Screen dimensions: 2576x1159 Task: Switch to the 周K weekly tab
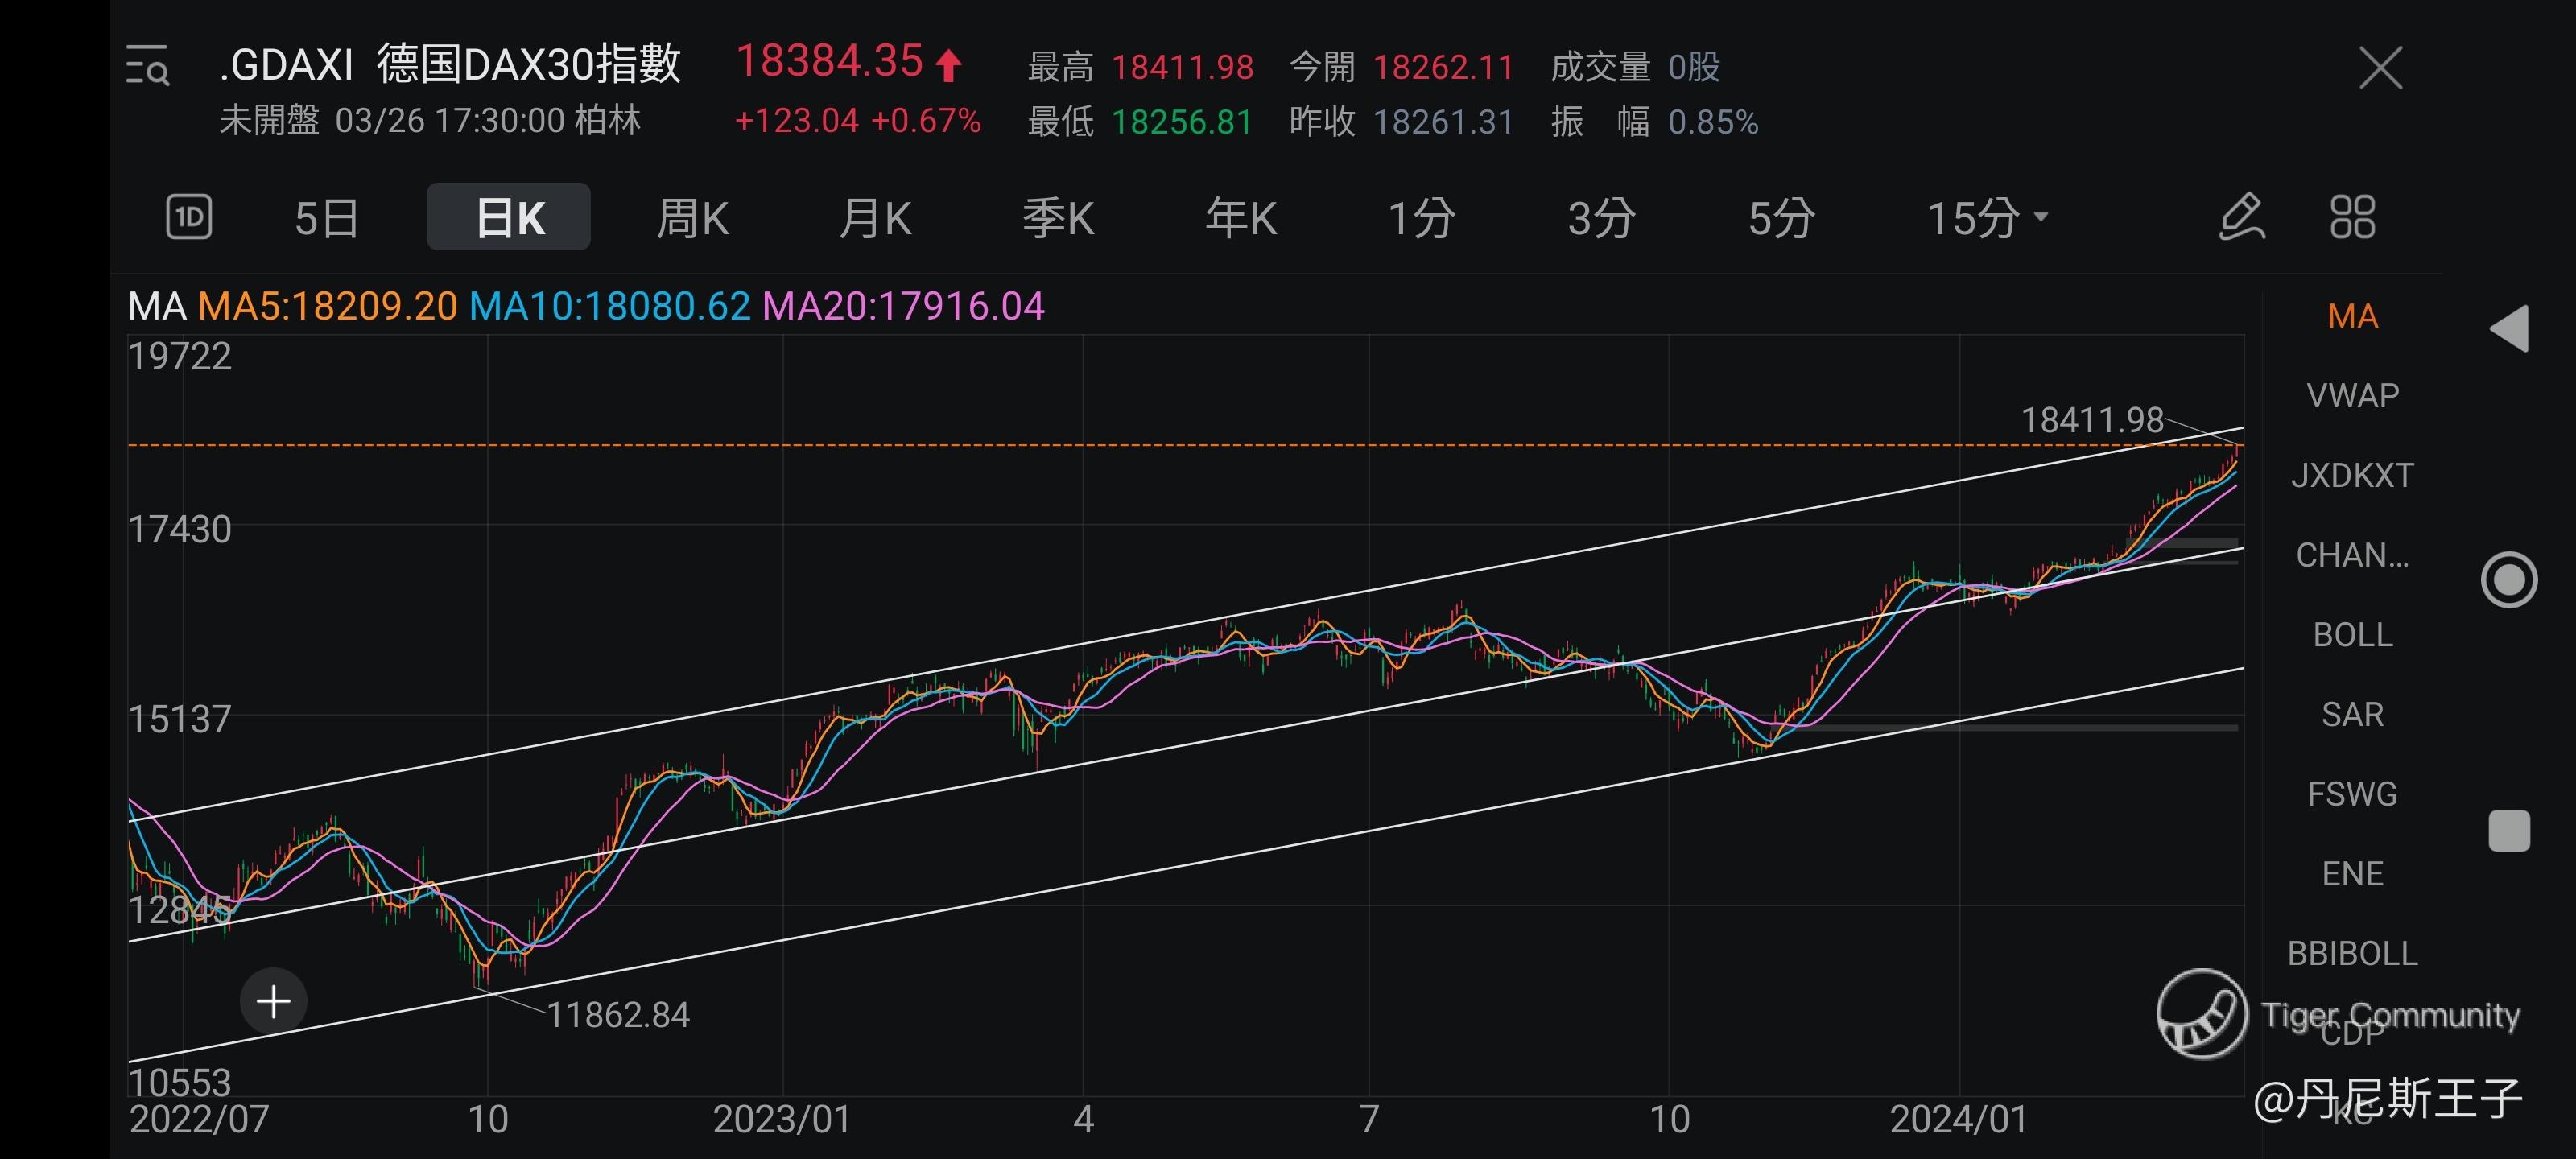692,218
